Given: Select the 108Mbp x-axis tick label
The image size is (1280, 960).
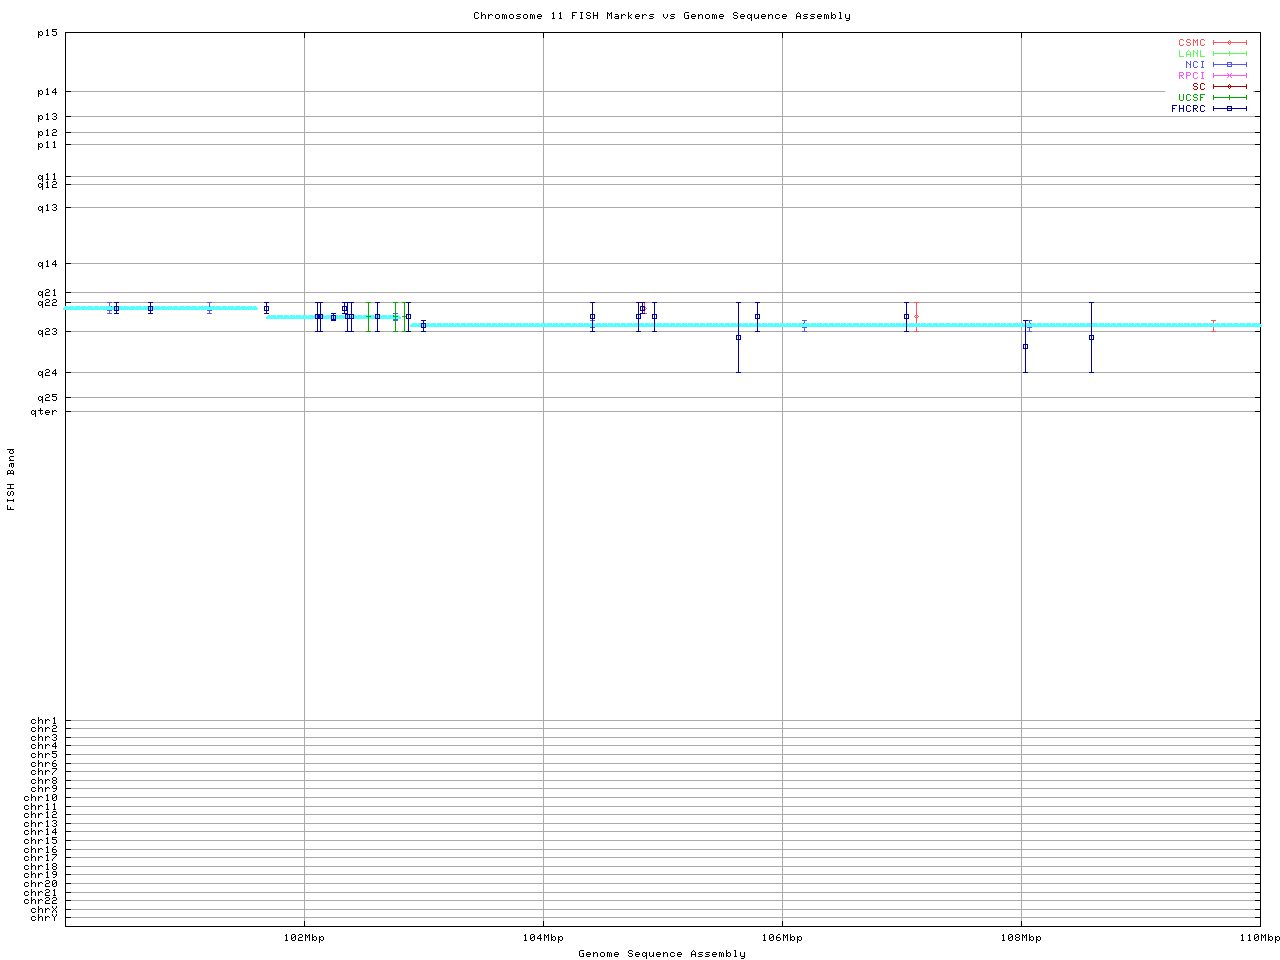Looking at the screenshot, I should click(x=1021, y=938).
